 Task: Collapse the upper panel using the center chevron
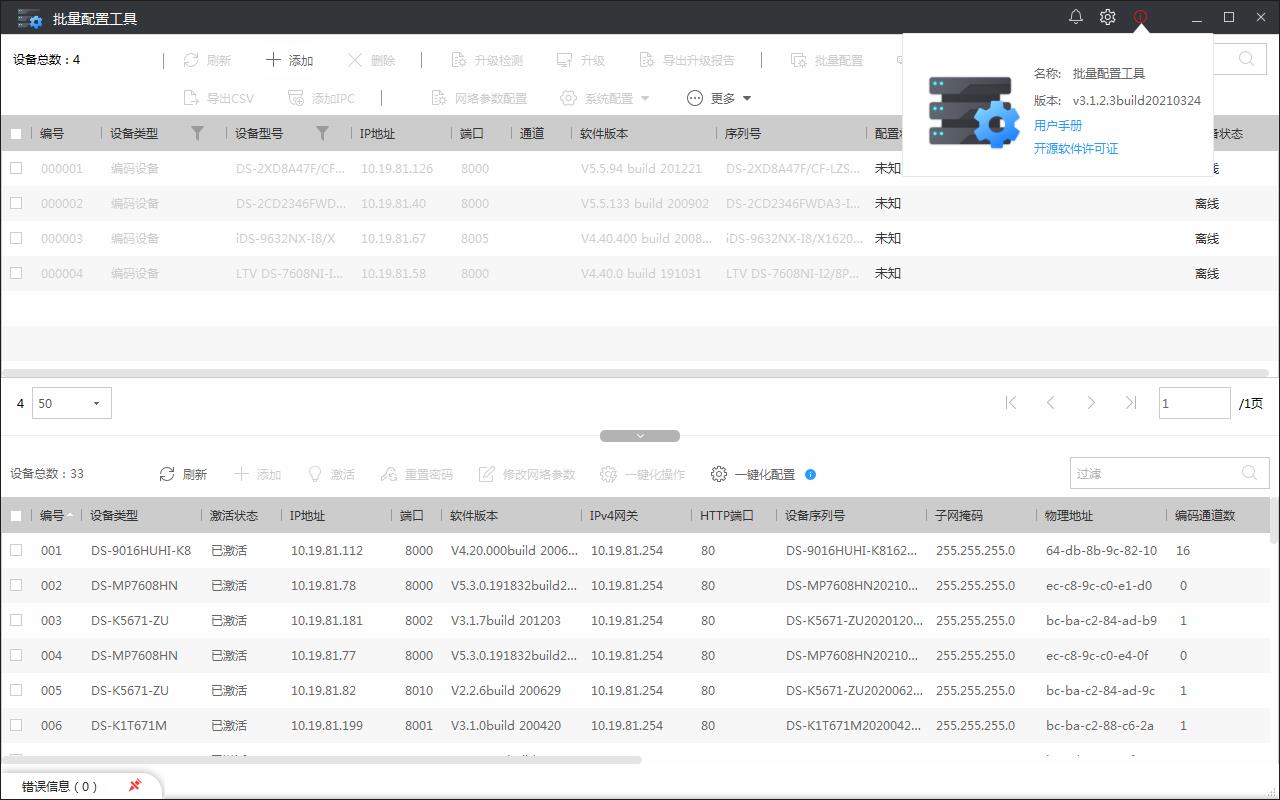[x=640, y=436]
